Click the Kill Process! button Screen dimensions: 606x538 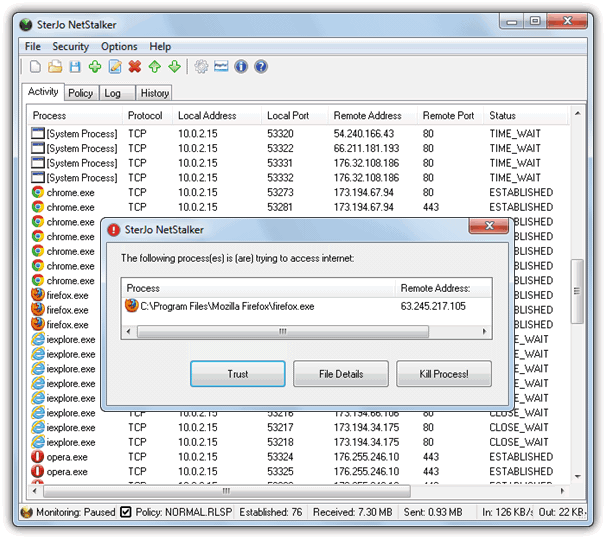(x=444, y=374)
